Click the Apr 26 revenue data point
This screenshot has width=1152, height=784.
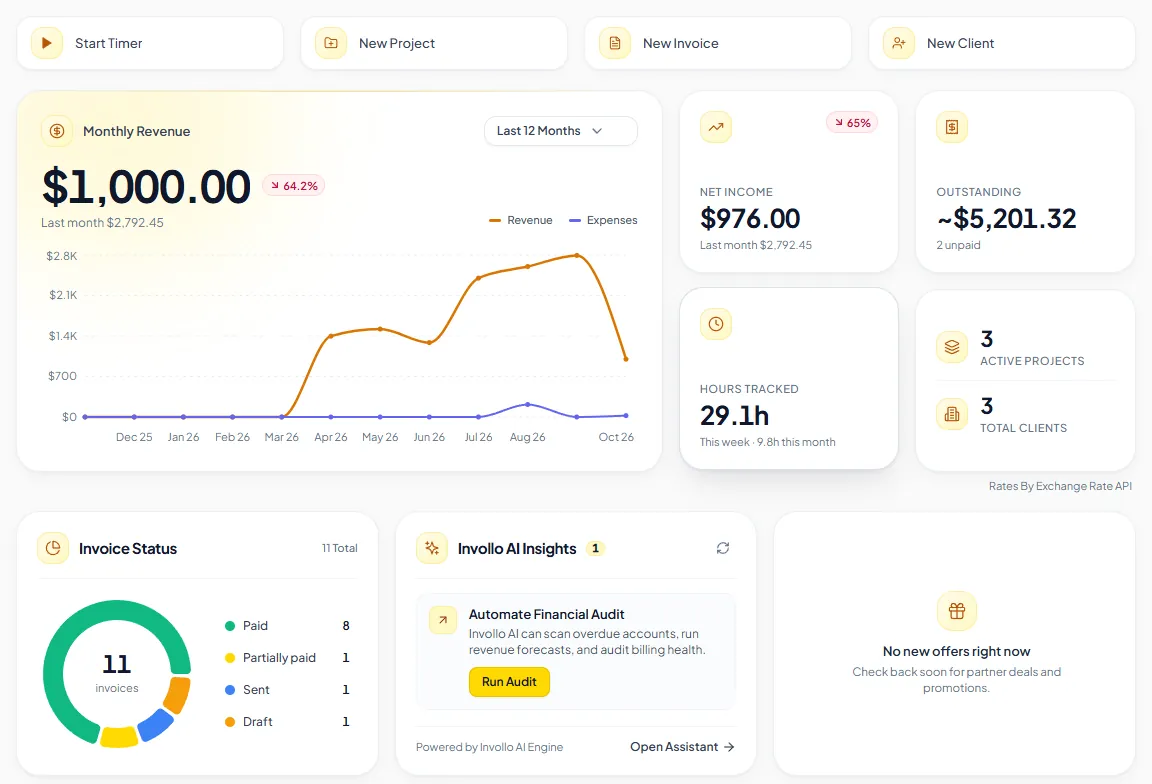point(331,336)
